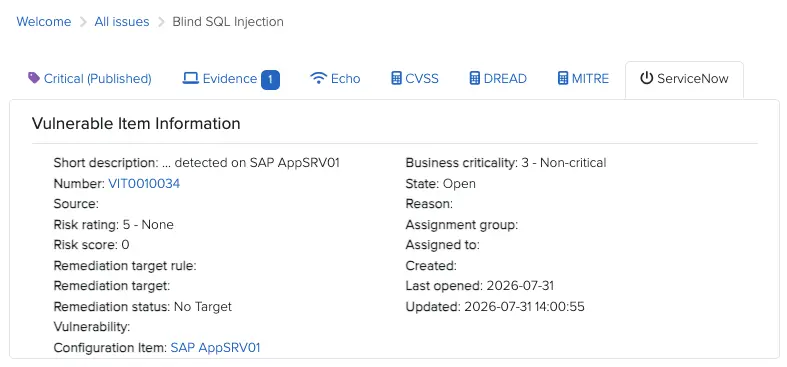Image resolution: width=787 pixels, height=367 pixels.
Task: Open the Critical (Published) tab
Action: click(90, 79)
